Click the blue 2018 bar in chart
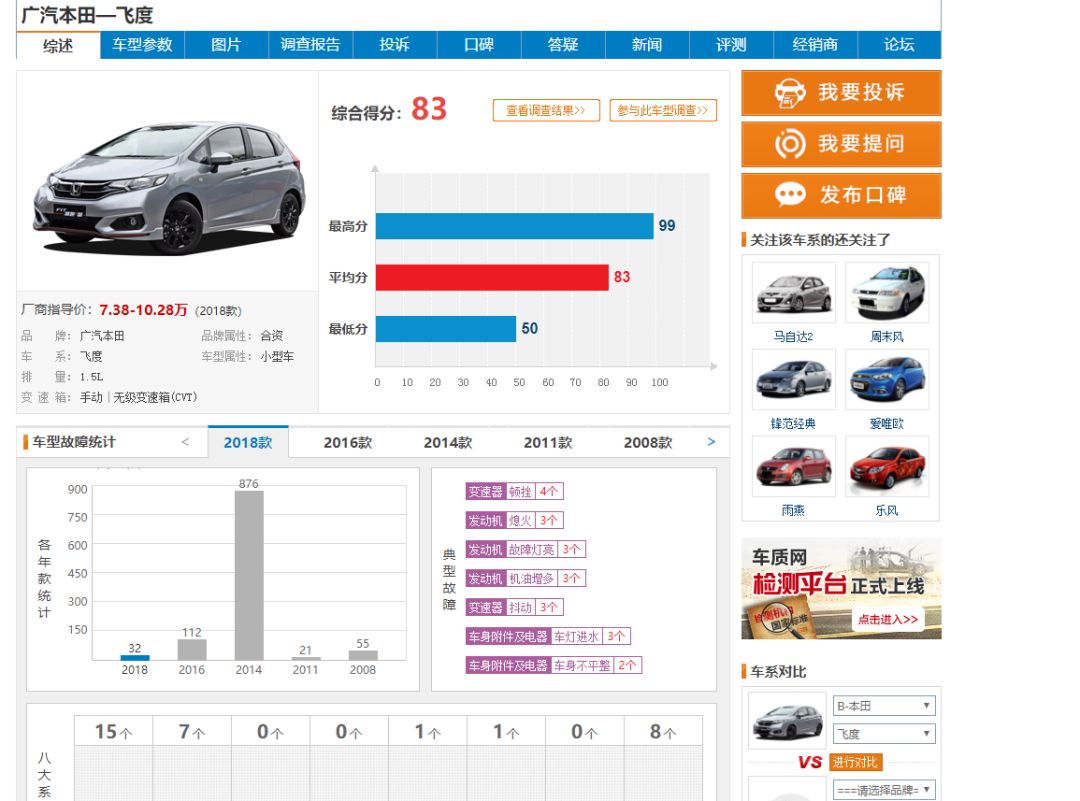 click(x=134, y=658)
